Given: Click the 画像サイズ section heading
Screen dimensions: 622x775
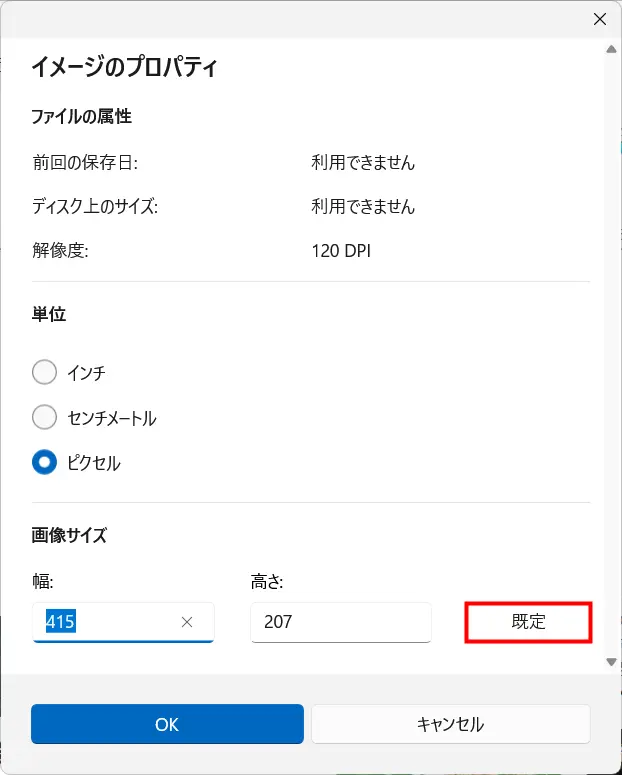Looking at the screenshot, I should point(69,535).
